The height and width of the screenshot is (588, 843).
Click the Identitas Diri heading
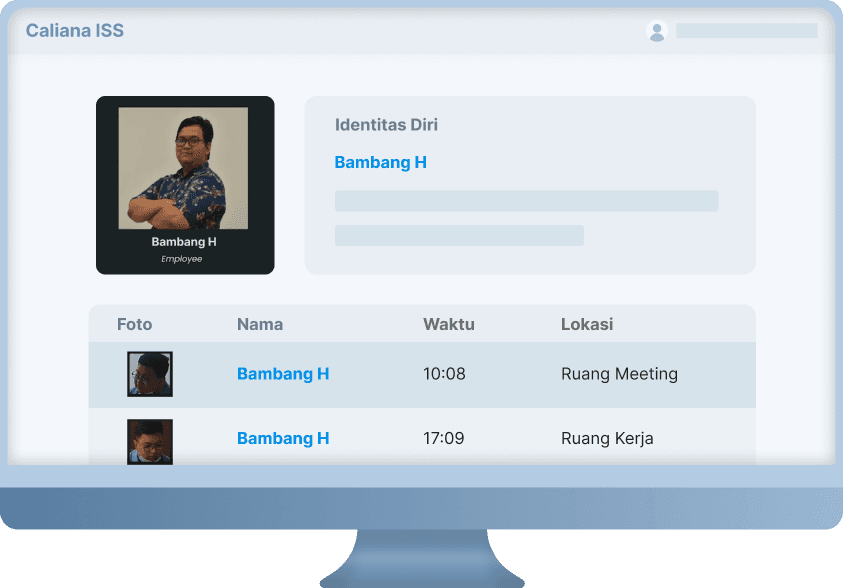386,125
